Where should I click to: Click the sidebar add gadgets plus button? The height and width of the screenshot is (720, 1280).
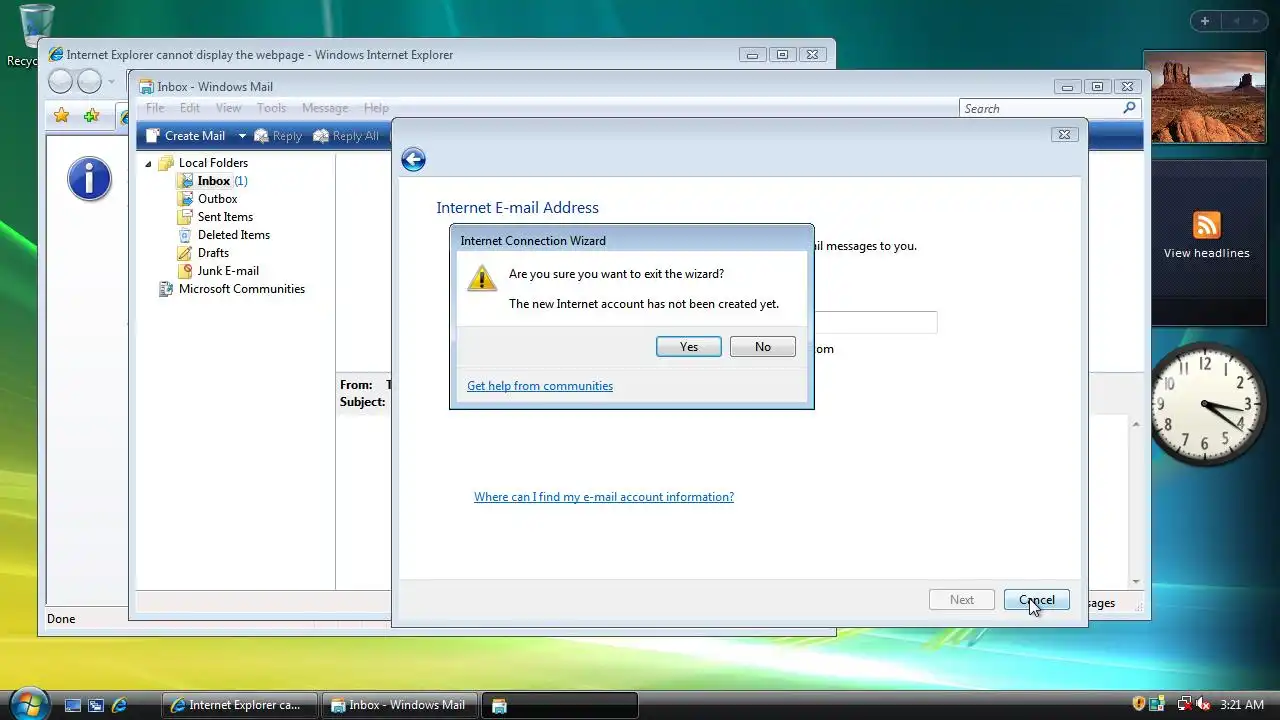(1205, 21)
